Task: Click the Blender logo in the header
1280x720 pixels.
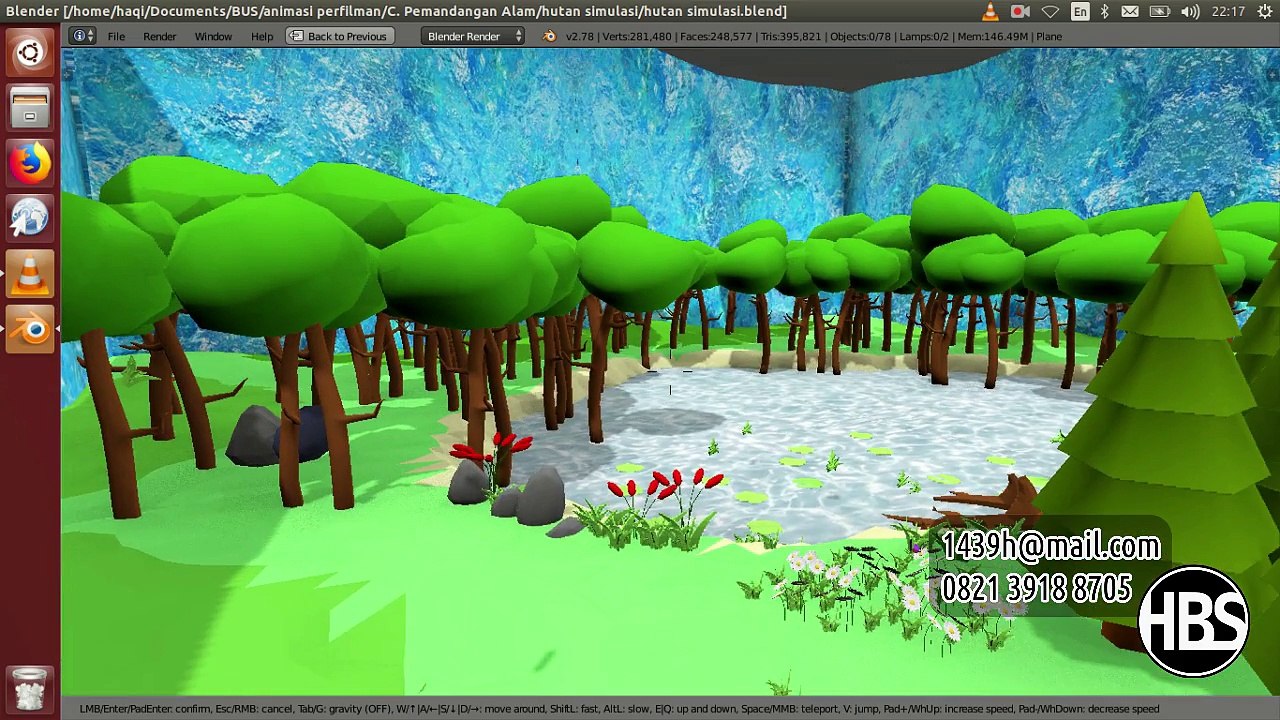Action: click(549, 36)
